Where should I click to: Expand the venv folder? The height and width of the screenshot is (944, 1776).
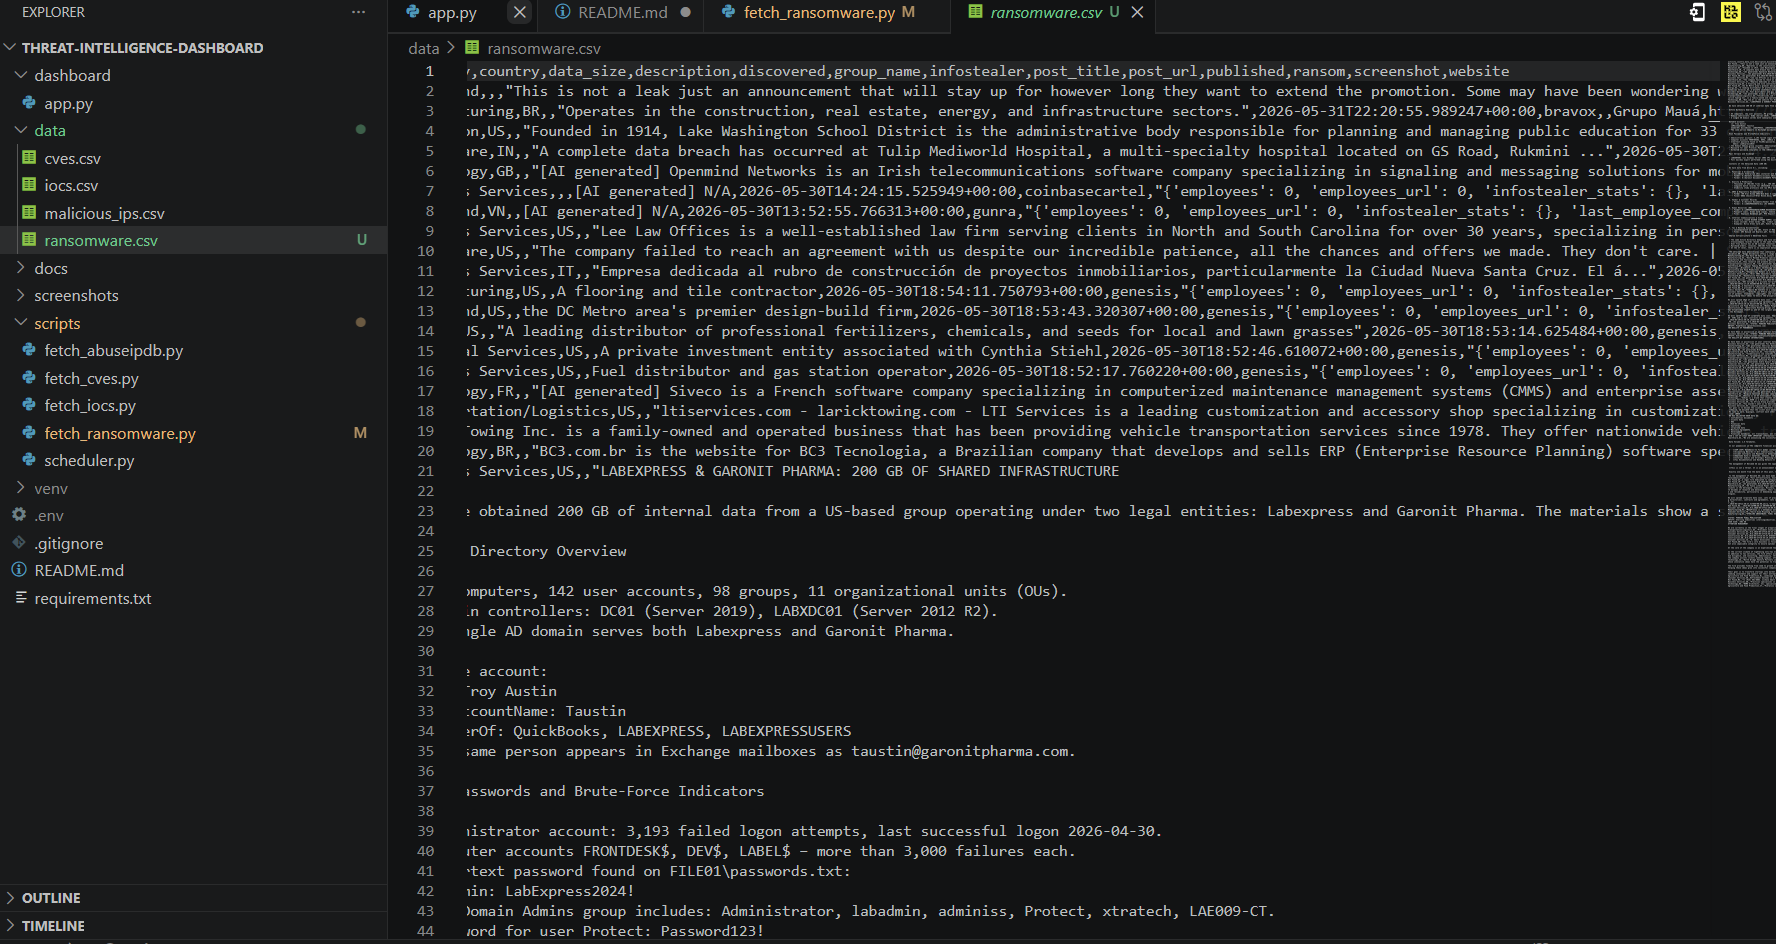pyautogui.click(x=21, y=488)
